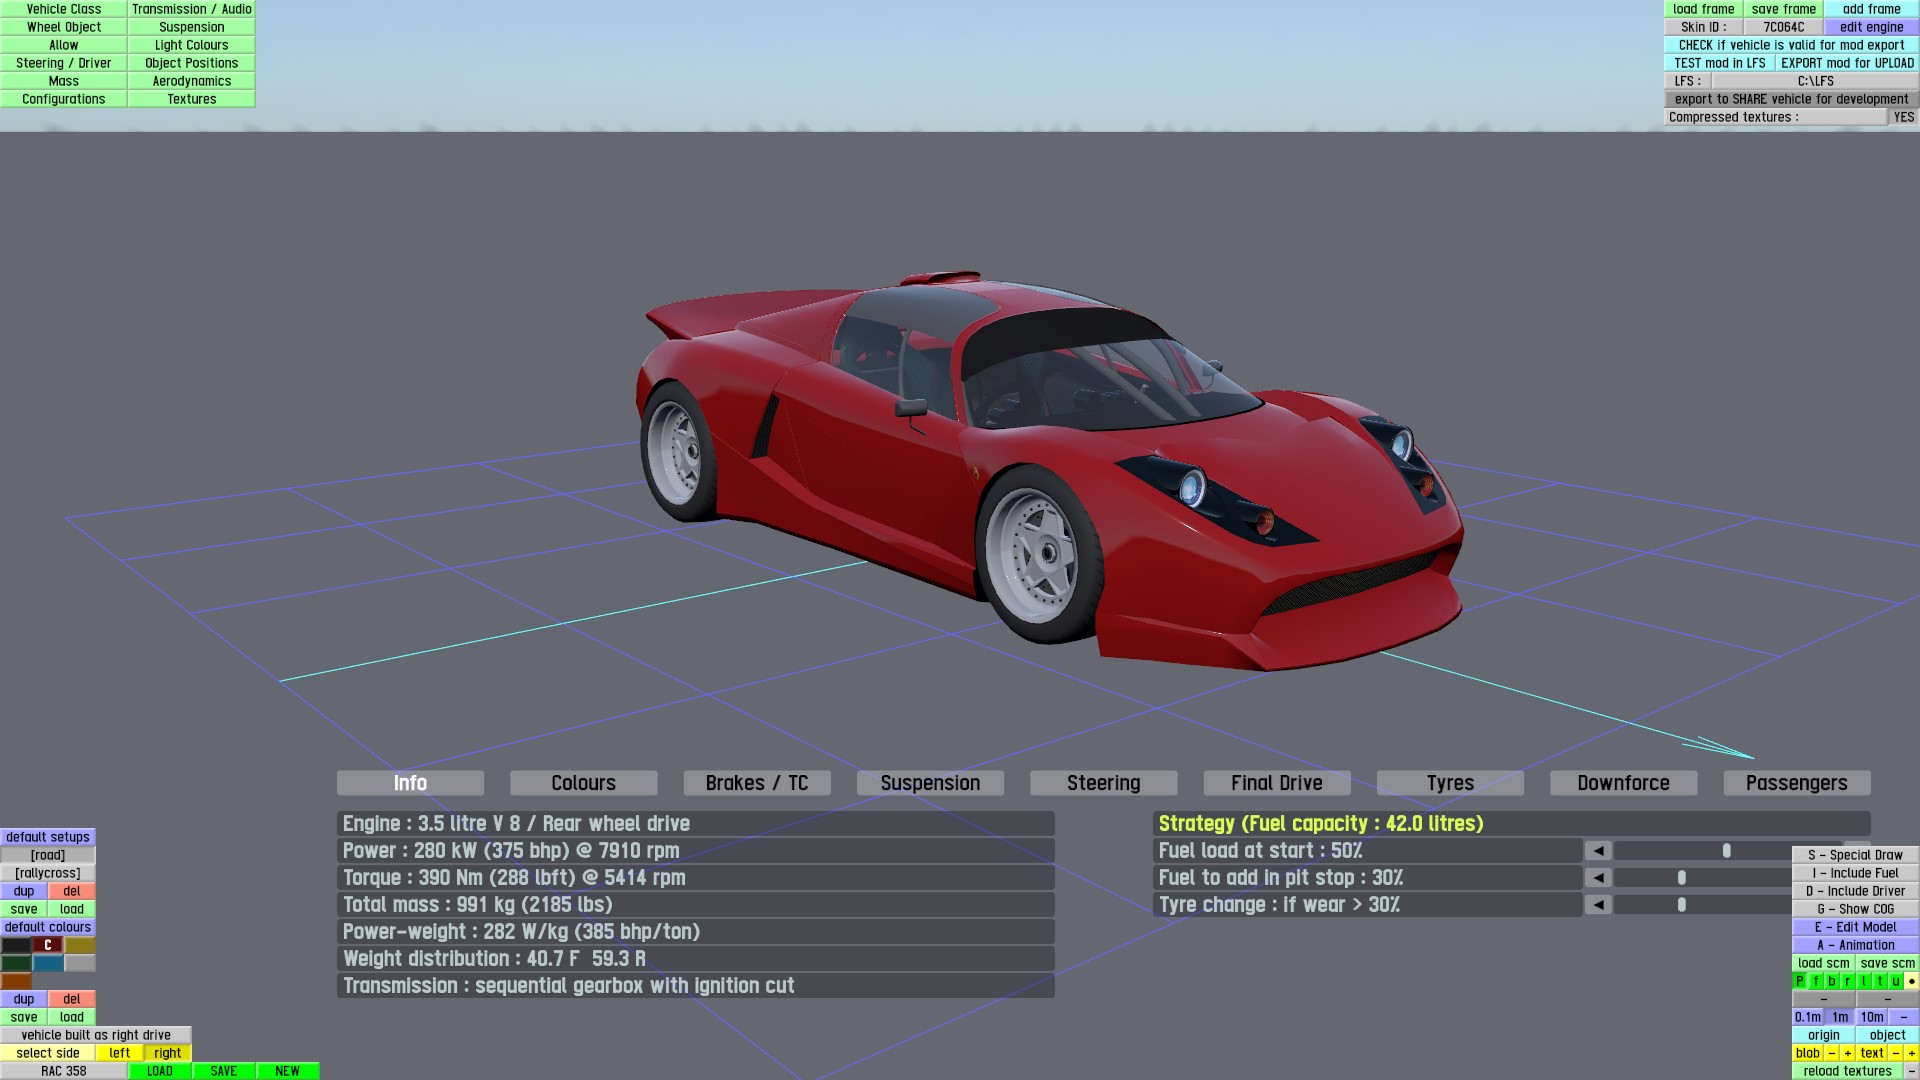Click plus button next to blob
1920x1080 pixels.
[1848, 1053]
